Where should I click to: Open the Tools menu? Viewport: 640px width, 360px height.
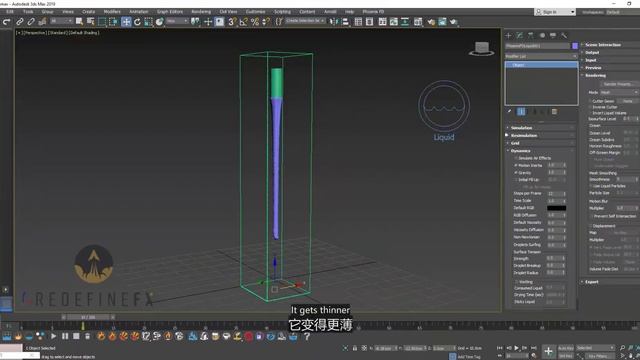pos(28,12)
